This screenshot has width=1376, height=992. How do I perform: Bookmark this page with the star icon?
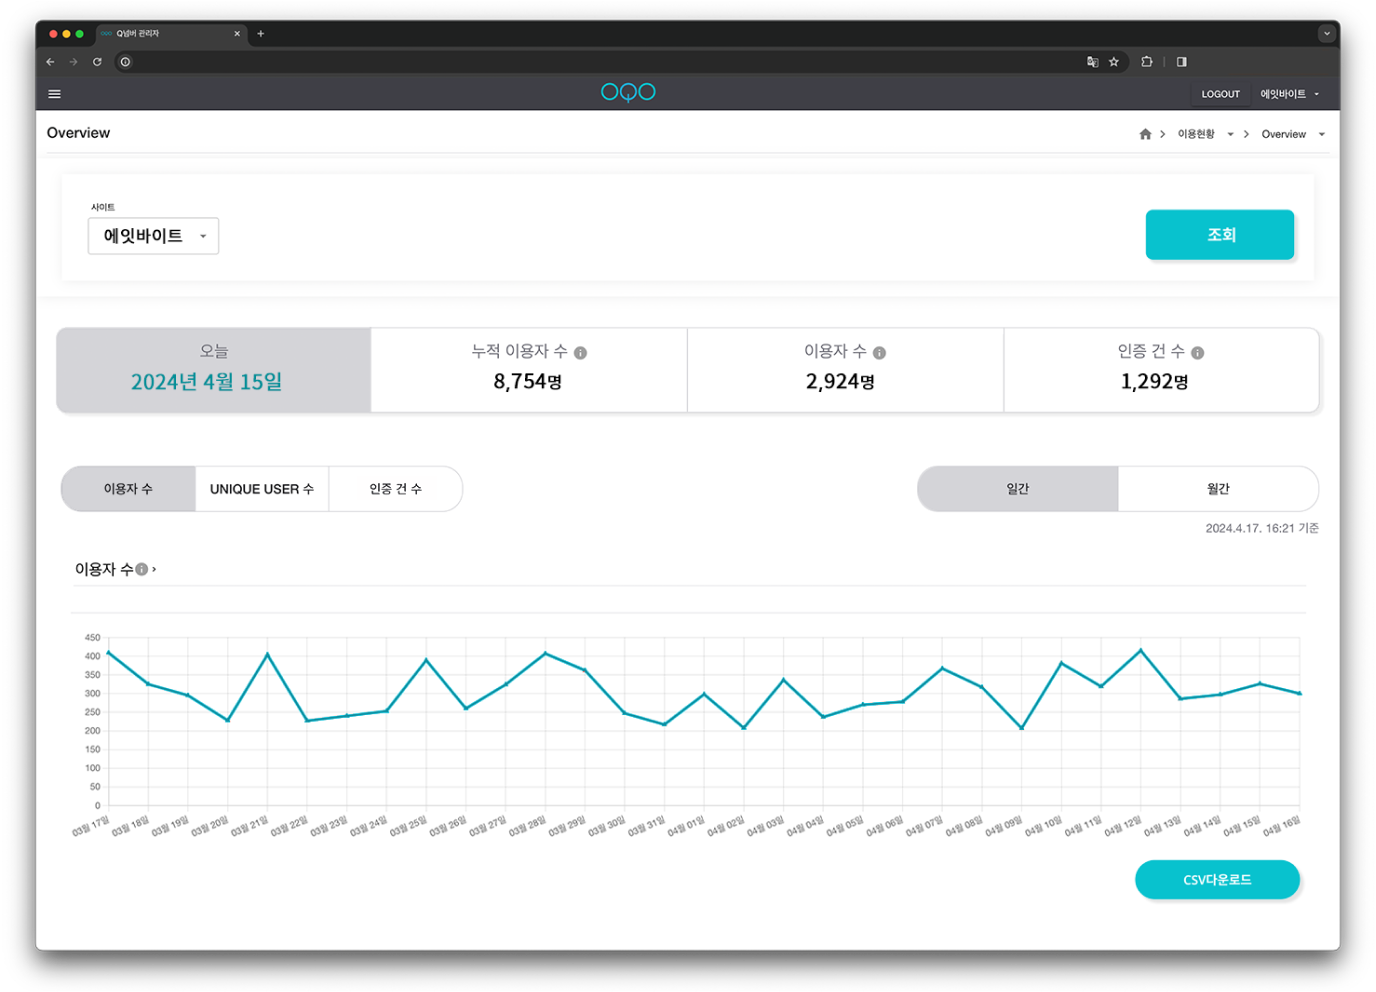(x=1114, y=62)
